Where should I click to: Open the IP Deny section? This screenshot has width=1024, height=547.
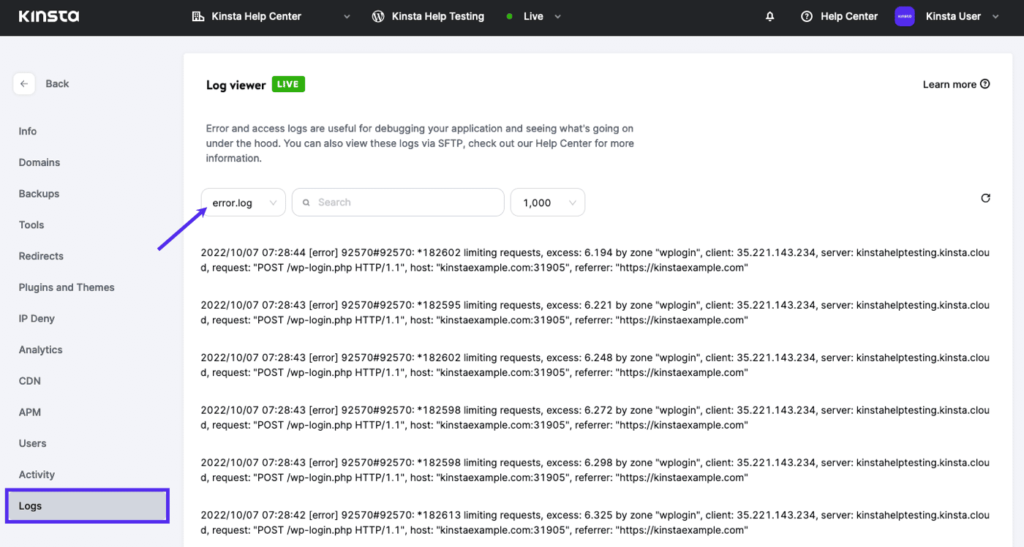coord(36,319)
